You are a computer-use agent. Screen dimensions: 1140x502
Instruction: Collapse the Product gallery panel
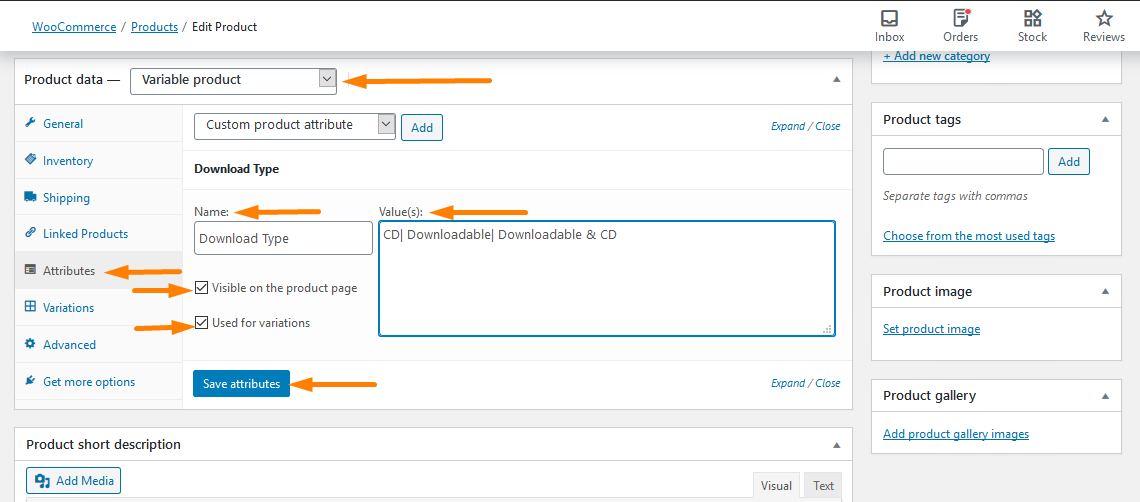click(x=1105, y=396)
